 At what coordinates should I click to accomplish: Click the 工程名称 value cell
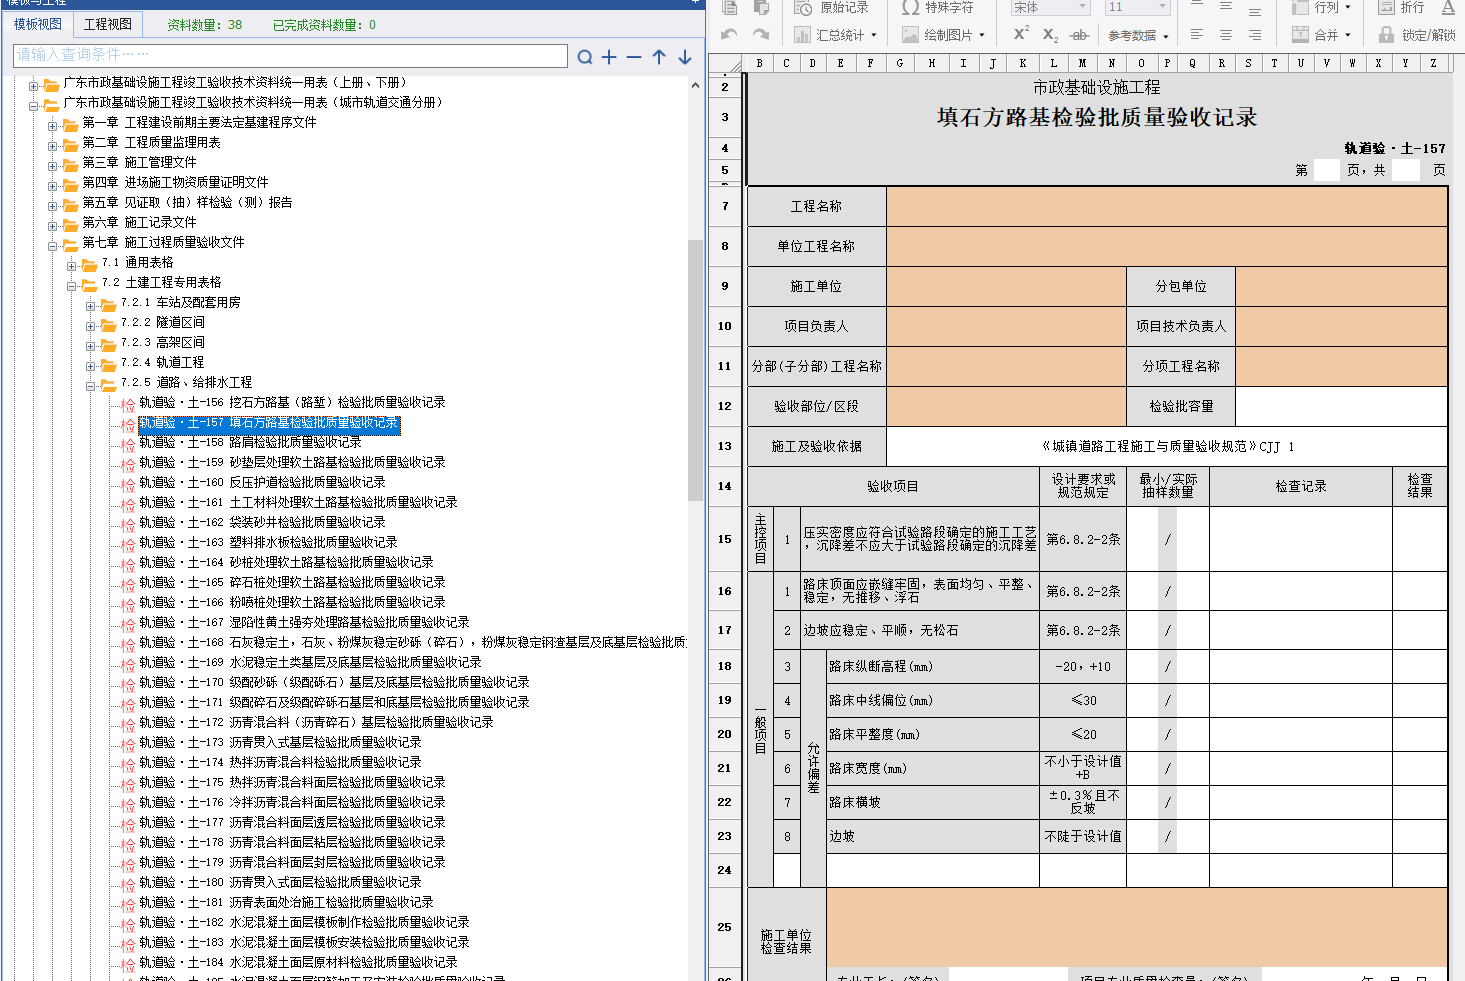click(x=1167, y=207)
